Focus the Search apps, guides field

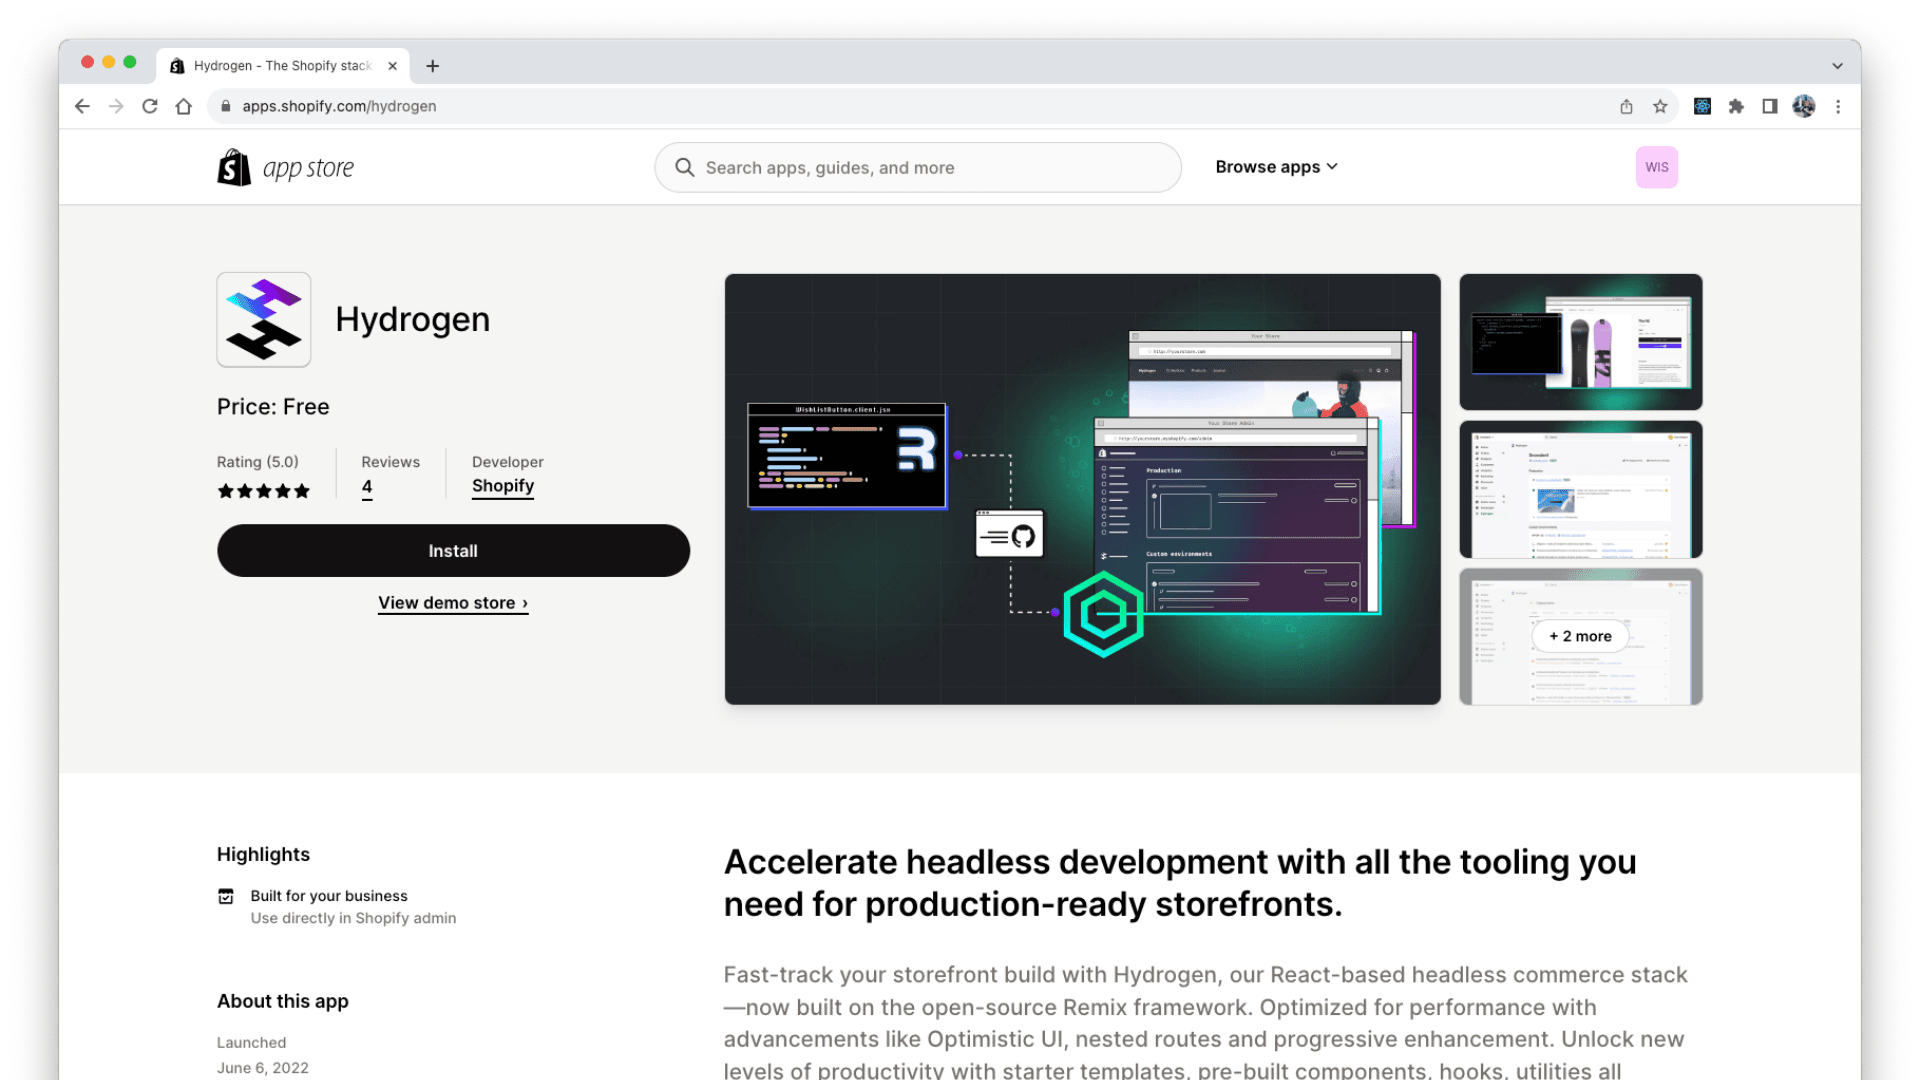(x=917, y=167)
